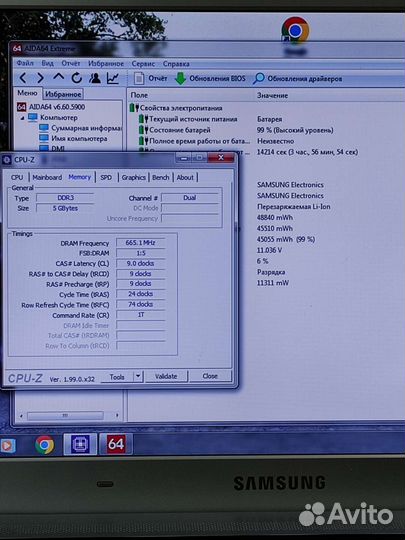
Task: Click the 48840 mWh value
Action: 274,217
